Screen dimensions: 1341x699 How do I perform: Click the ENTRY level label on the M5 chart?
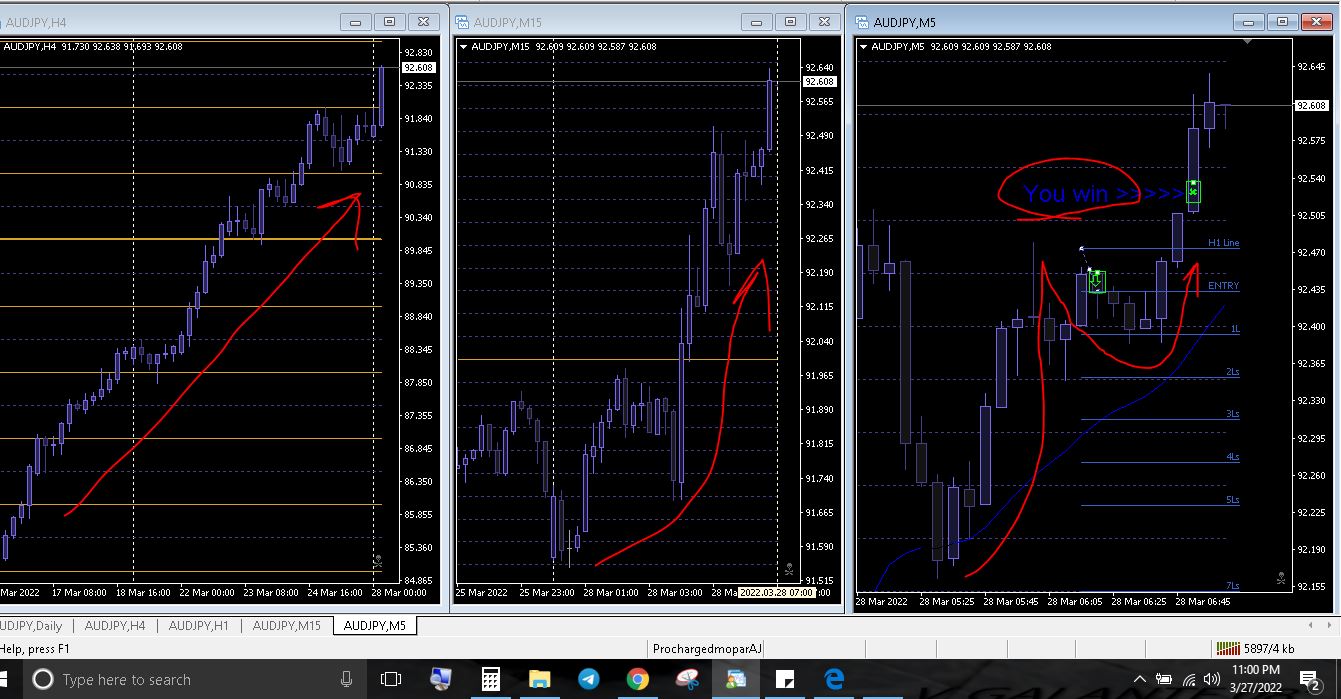[x=1223, y=286]
